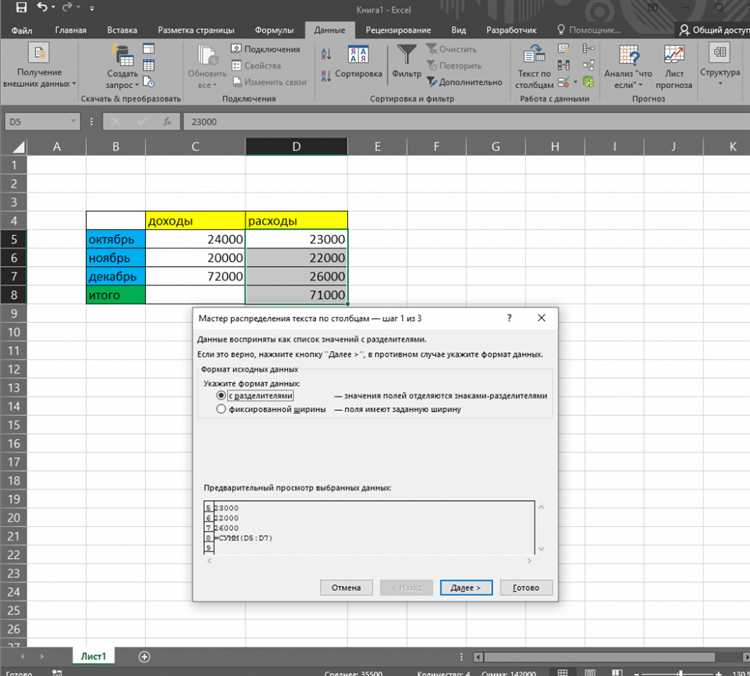
Task: Open the Customize Quick Access Toolbar dropdown
Action: pos(92,8)
